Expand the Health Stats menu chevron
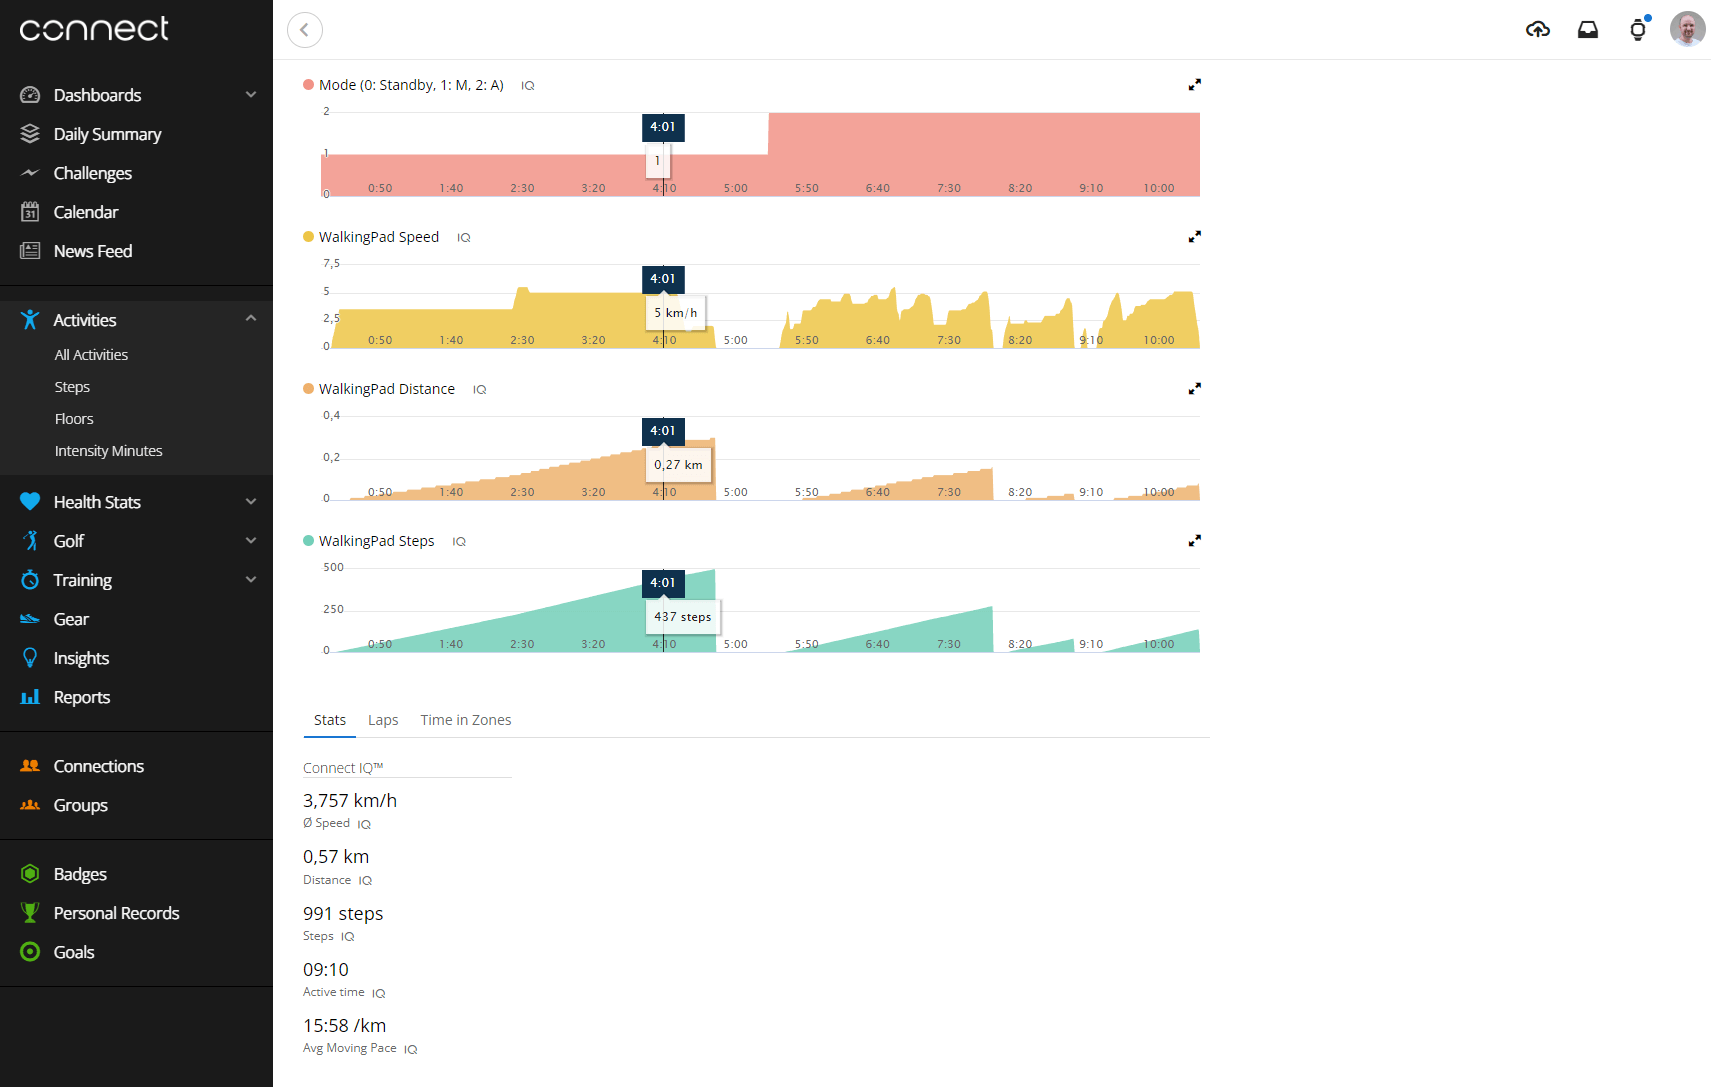Viewport: 1711px width, 1087px height. pos(251,502)
